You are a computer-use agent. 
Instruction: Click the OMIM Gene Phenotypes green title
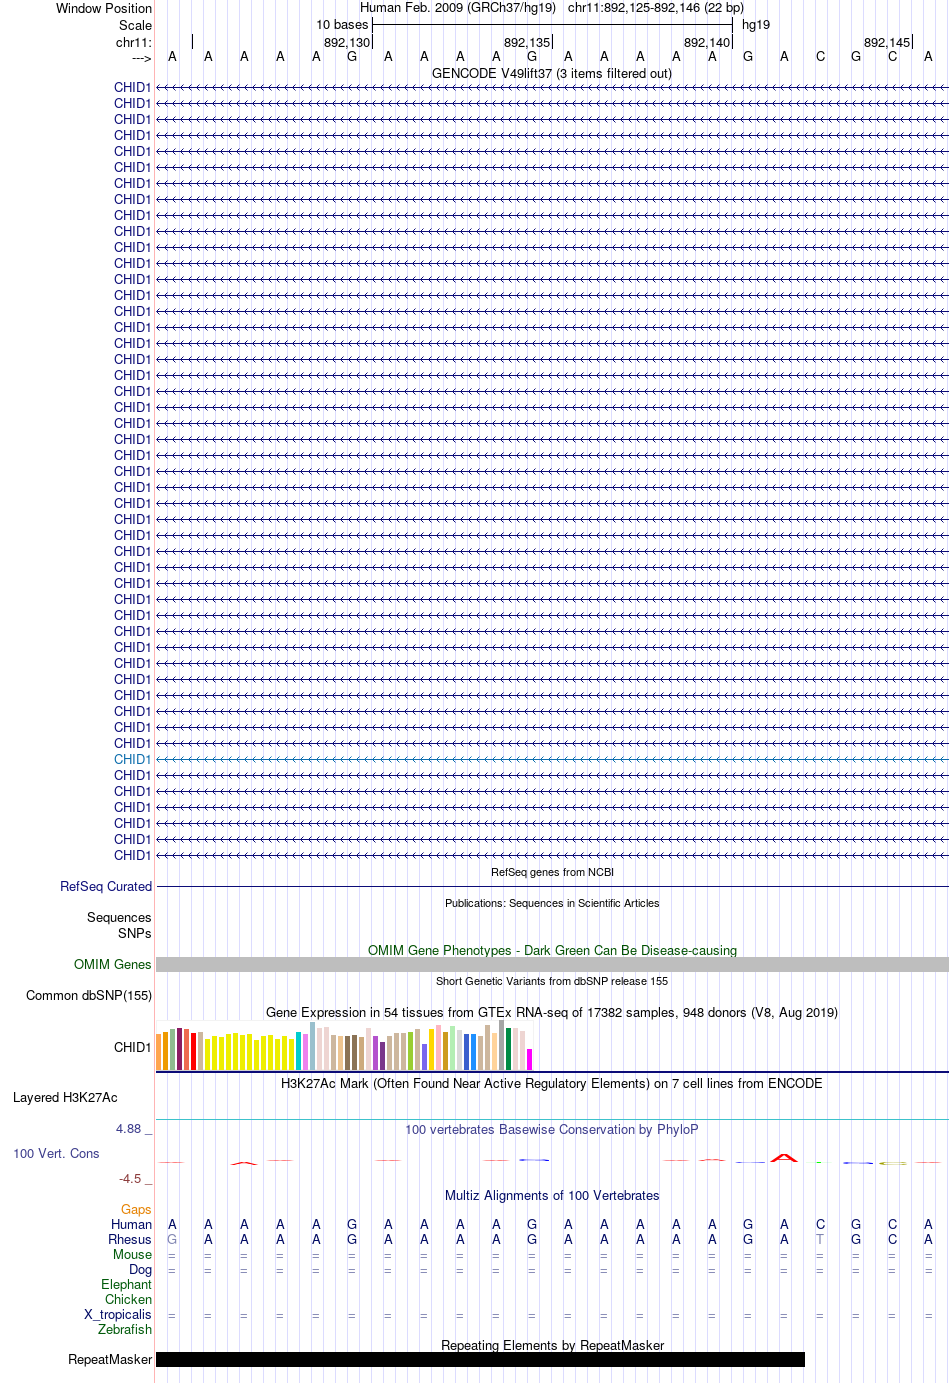pos(552,950)
